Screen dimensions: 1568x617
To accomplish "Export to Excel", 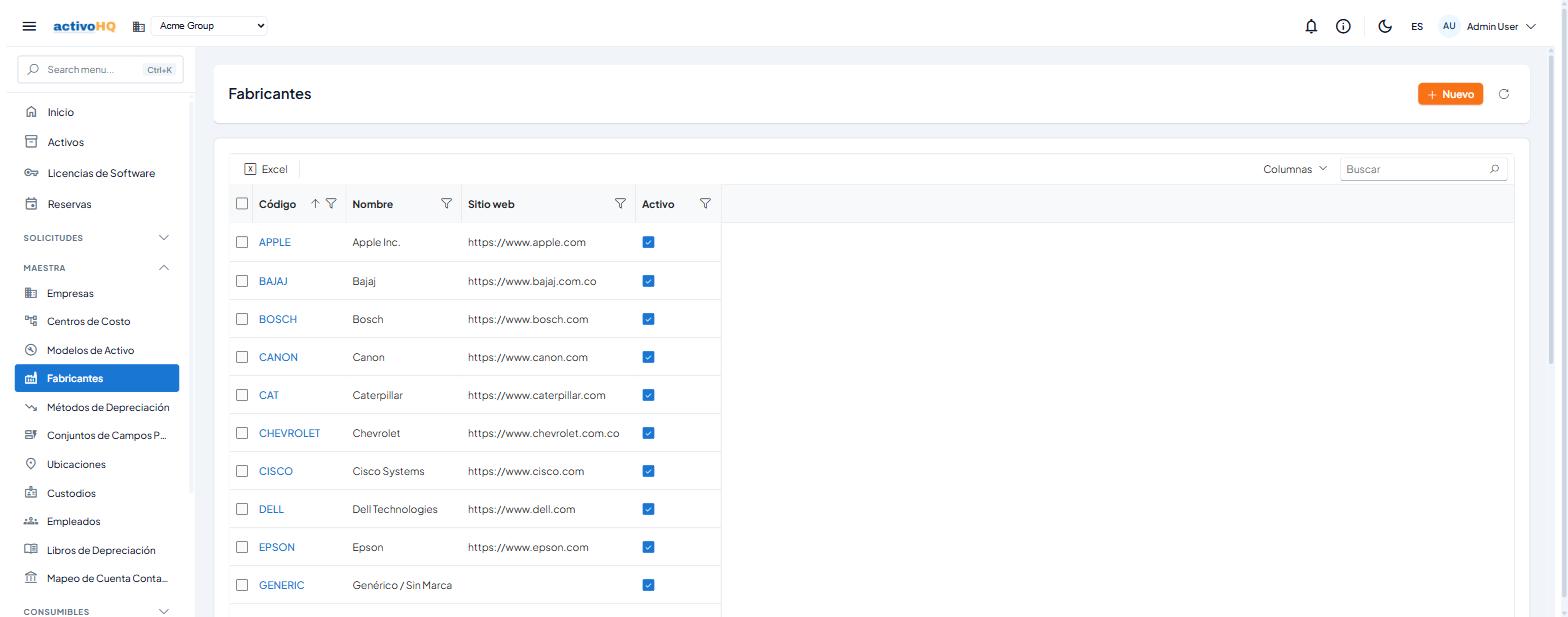I will (x=266, y=169).
